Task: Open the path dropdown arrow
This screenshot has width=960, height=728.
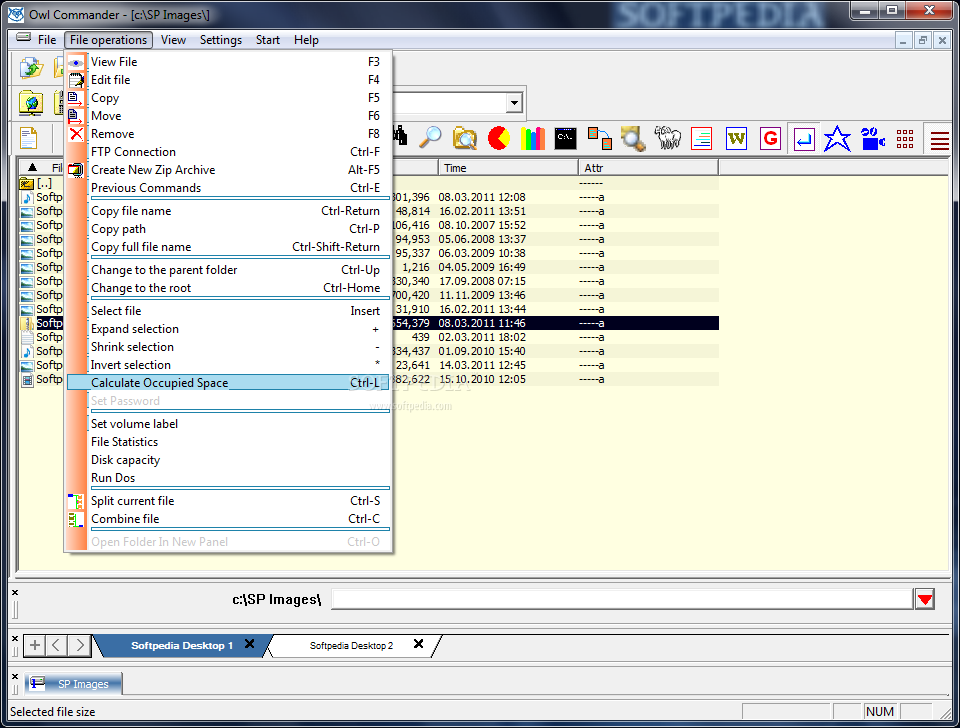Action: (514, 103)
